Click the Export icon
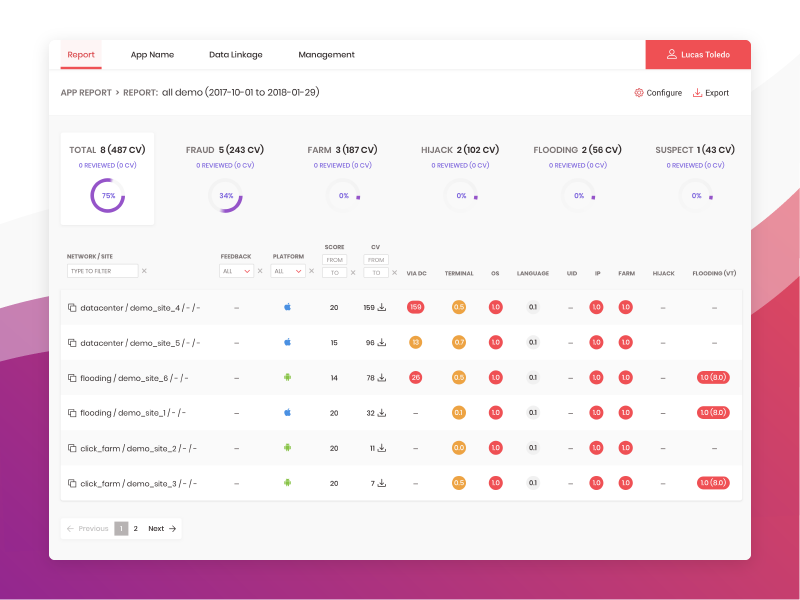 click(696, 92)
